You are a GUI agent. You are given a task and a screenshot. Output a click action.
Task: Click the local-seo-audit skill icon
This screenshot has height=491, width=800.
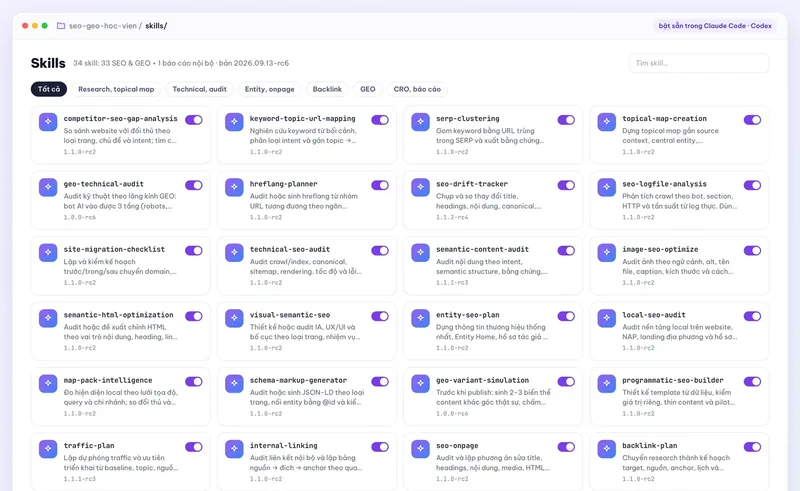(x=607, y=318)
